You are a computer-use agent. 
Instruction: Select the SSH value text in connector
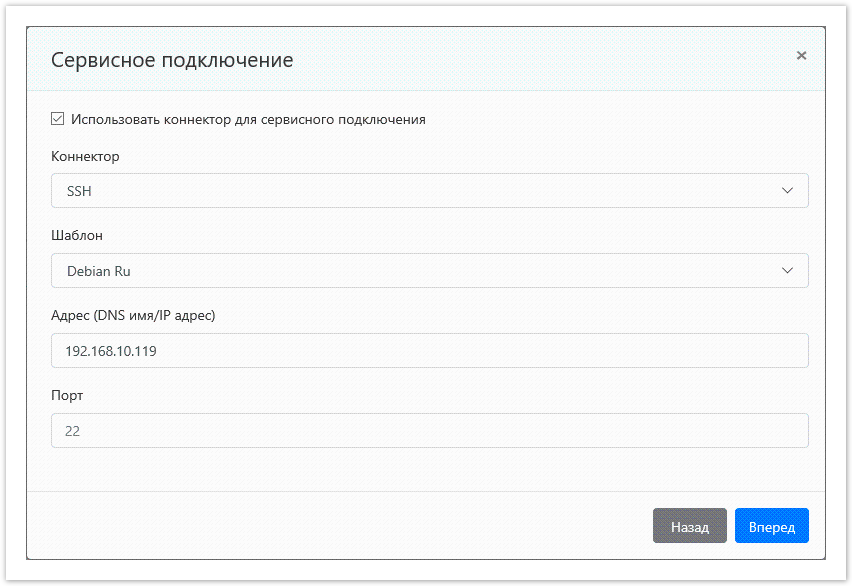tap(79, 191)
